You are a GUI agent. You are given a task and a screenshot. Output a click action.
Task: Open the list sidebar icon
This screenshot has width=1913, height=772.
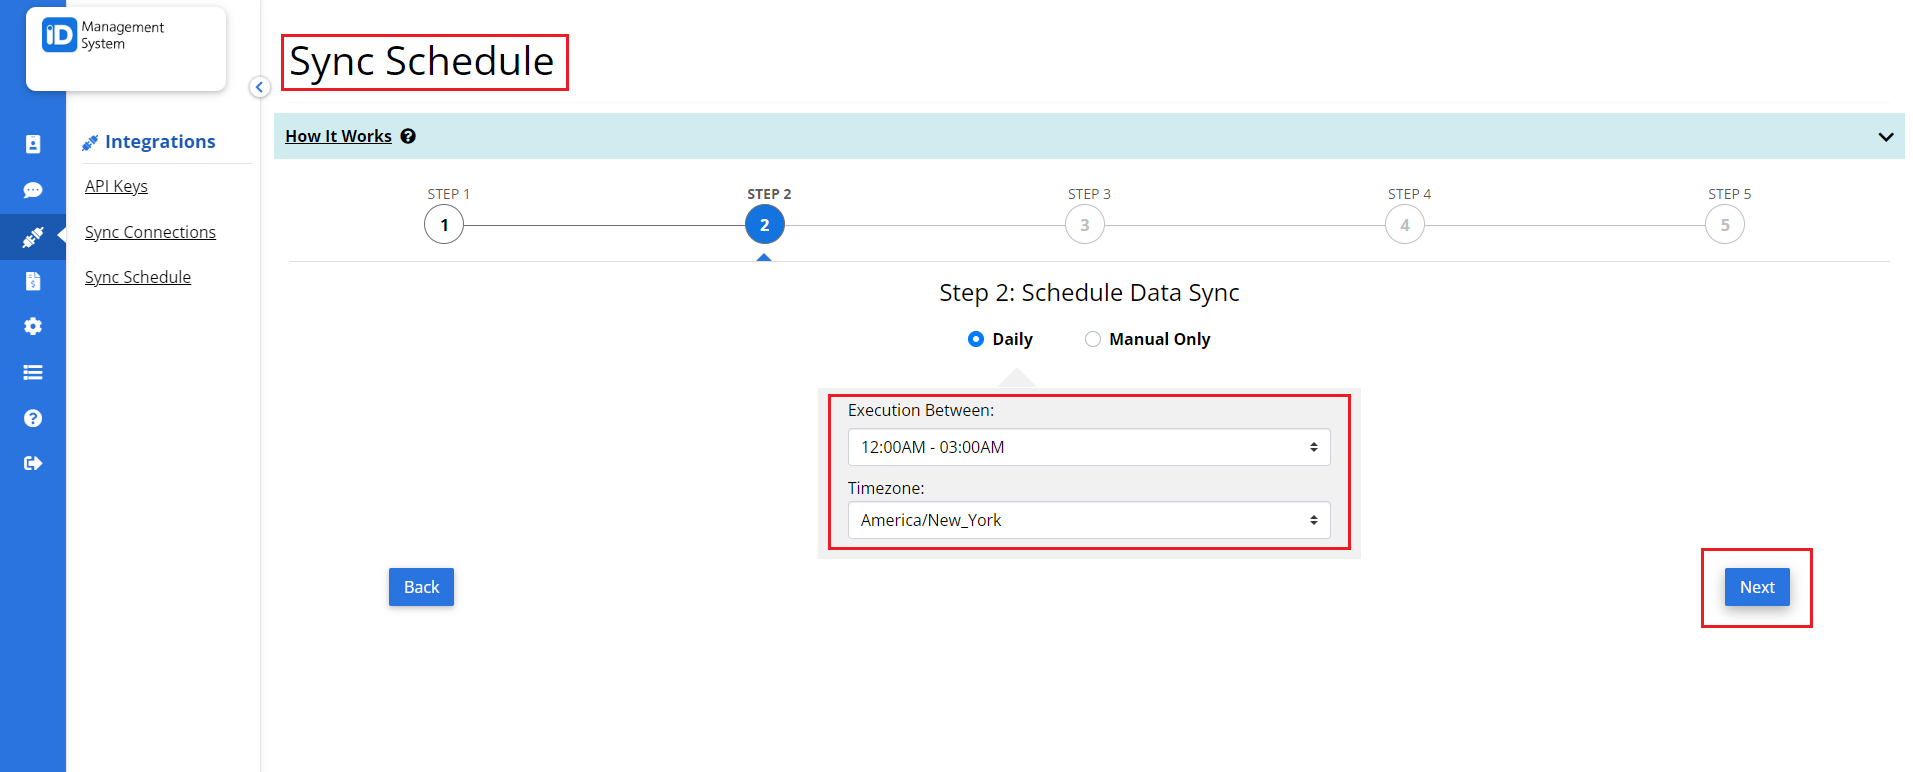click(x=33, y=372)
